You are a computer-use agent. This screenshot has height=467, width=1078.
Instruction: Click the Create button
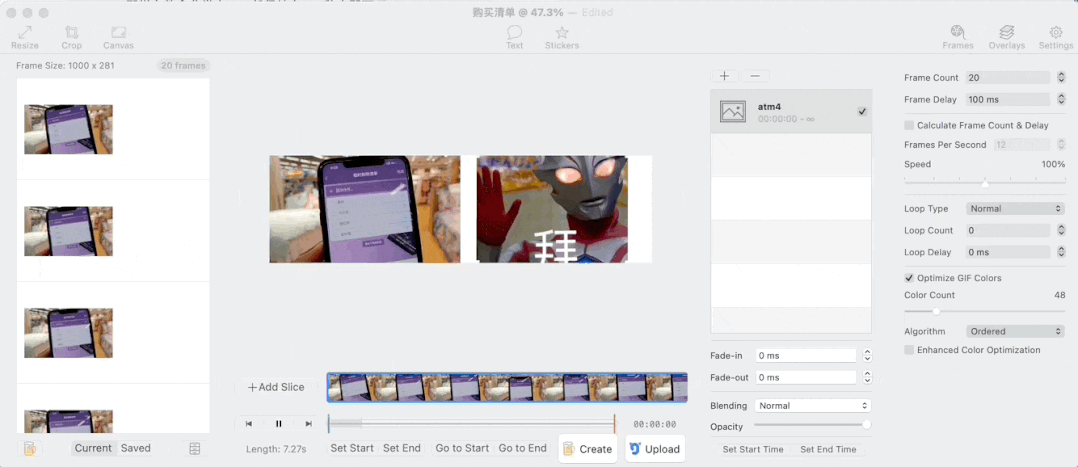point(588,449)
